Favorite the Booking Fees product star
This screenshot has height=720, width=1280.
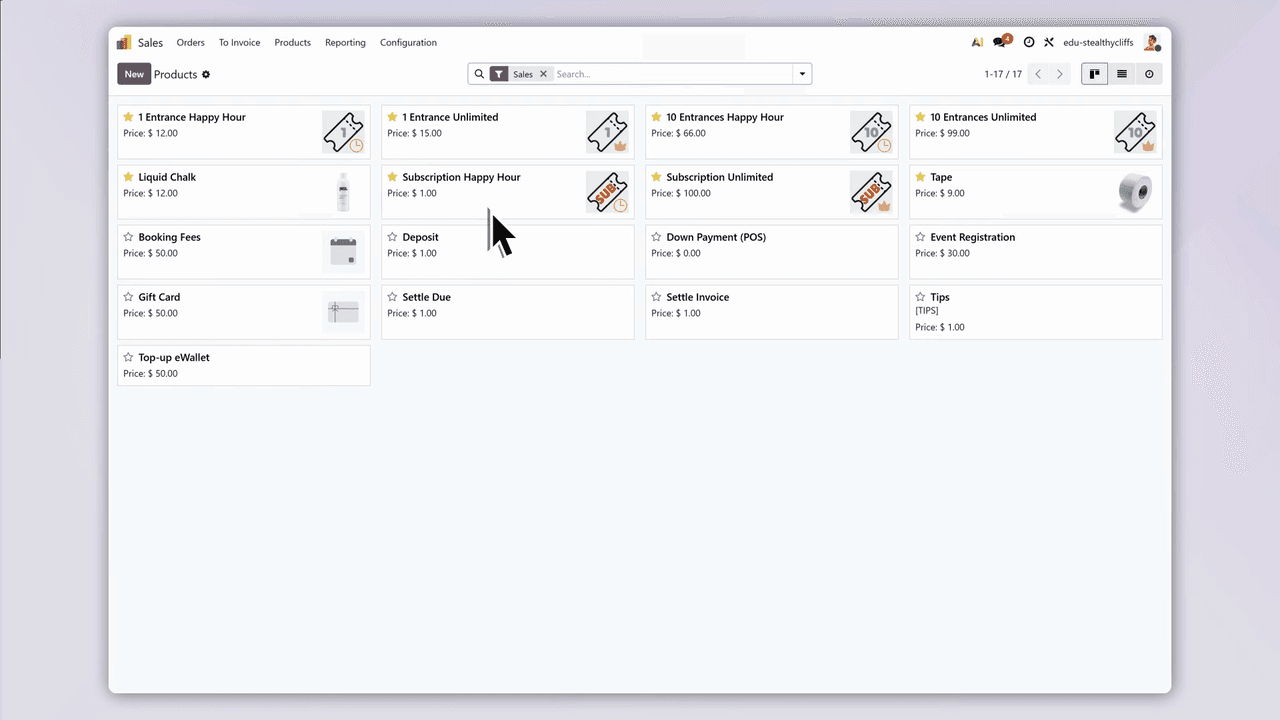(128, 237)
